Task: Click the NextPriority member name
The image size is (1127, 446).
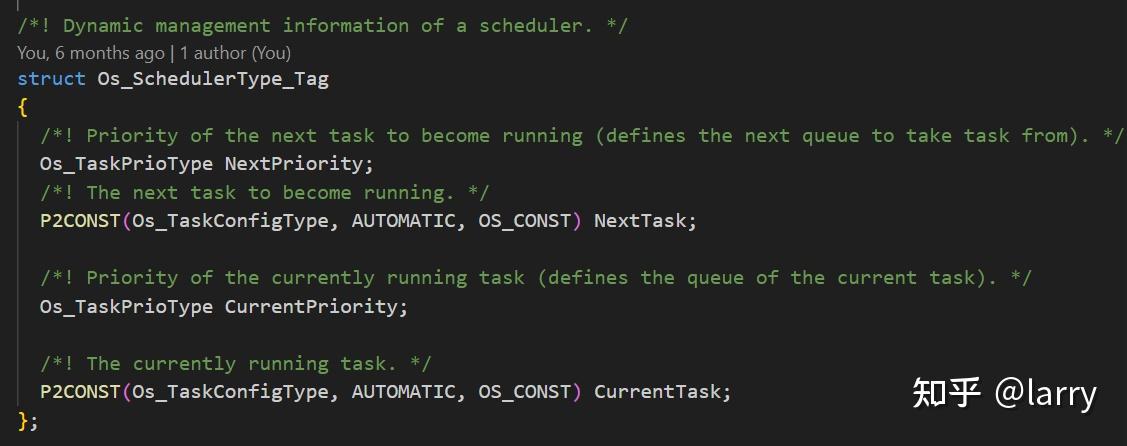Action: click(299, 164)
